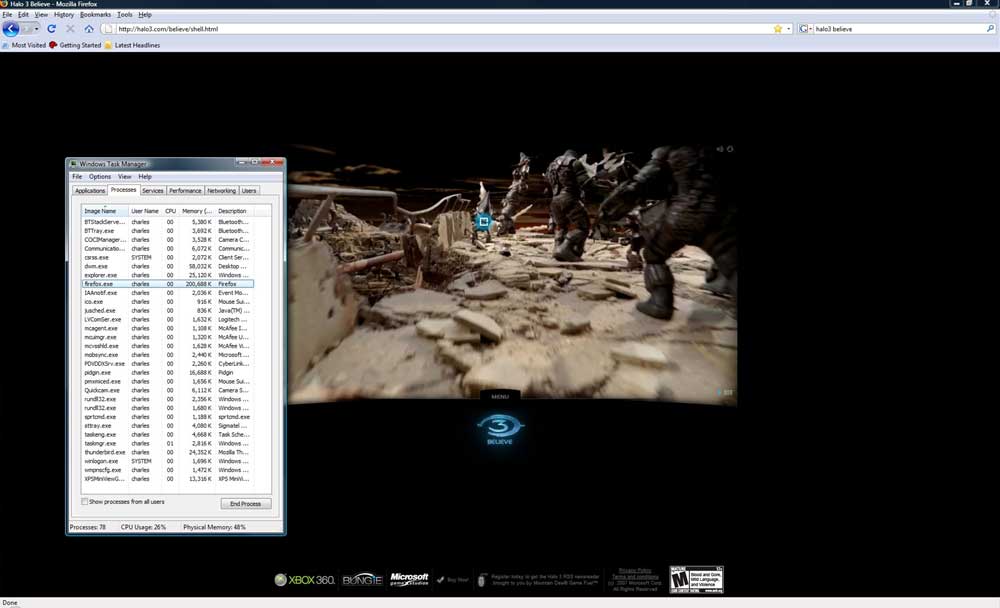The height and width of the screenshot is (608, 1000).
Task: Sort processes by the Memory column header
Action: click(x=197, y=211)
